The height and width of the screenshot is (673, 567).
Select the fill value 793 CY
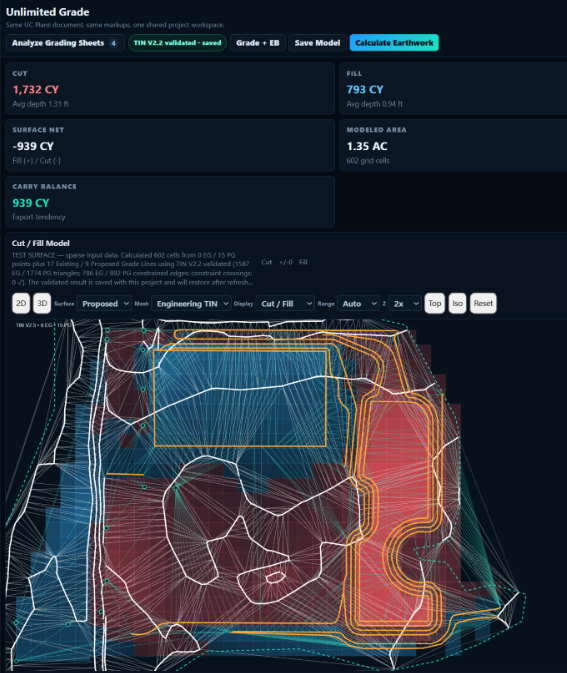pyautogui.click(x=365, y=90)
